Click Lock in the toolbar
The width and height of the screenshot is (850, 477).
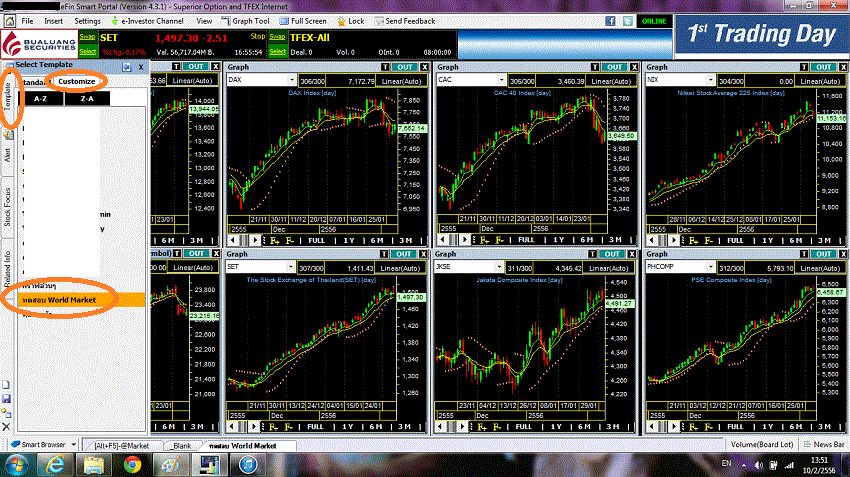(x=351, y=21)
